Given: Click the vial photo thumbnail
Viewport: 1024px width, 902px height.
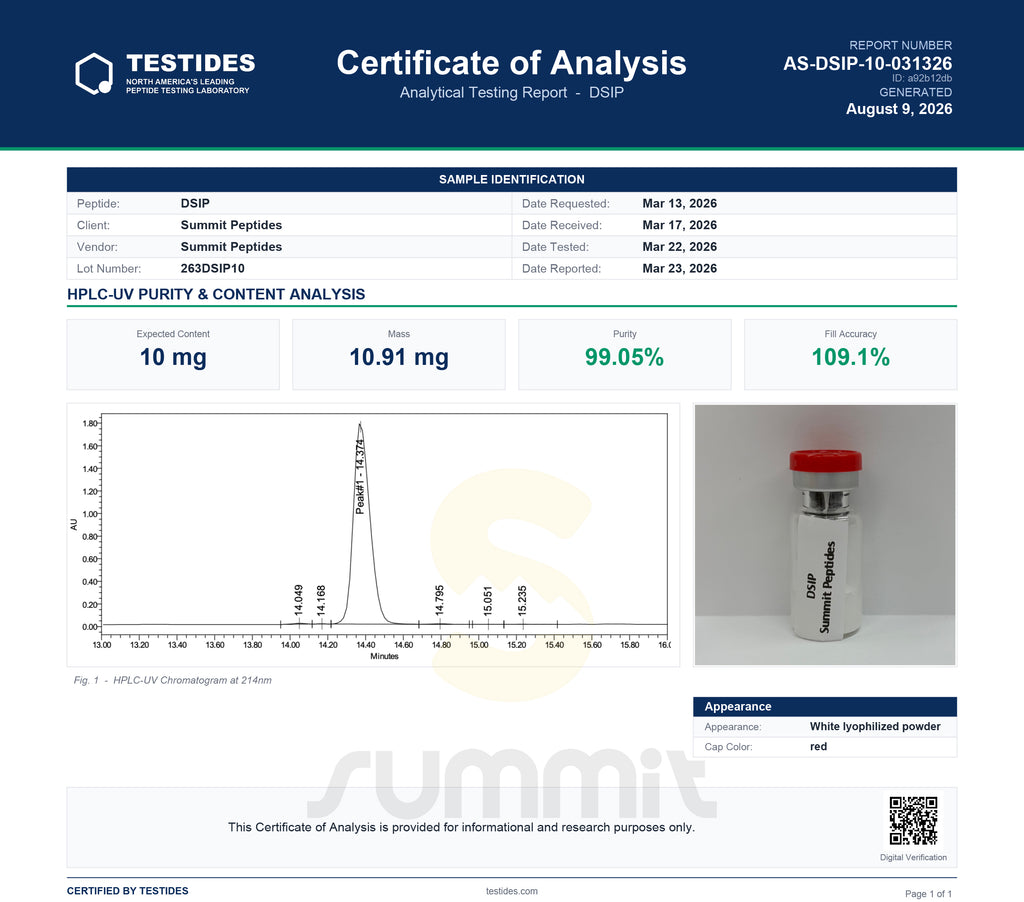Looking at the screenshot, I should click(825, 535).
